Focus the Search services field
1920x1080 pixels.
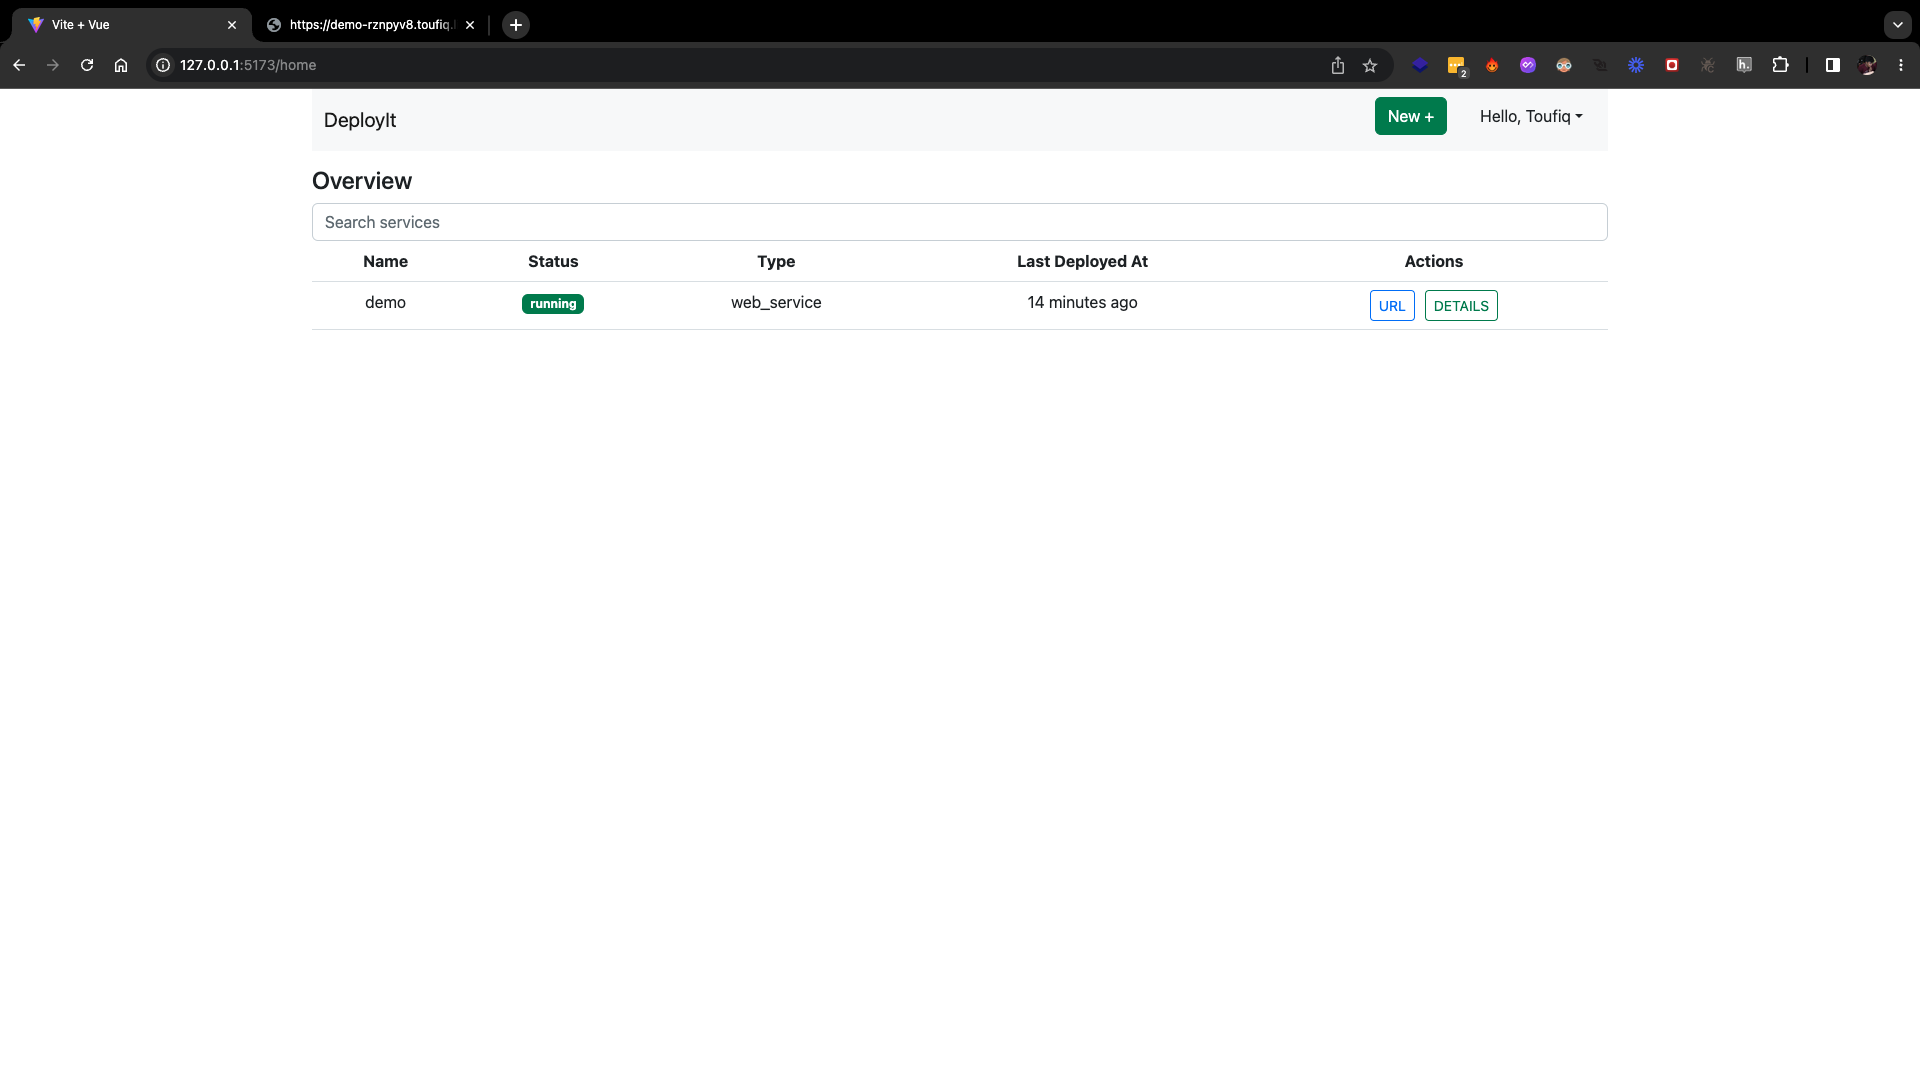tap(959, 222)
